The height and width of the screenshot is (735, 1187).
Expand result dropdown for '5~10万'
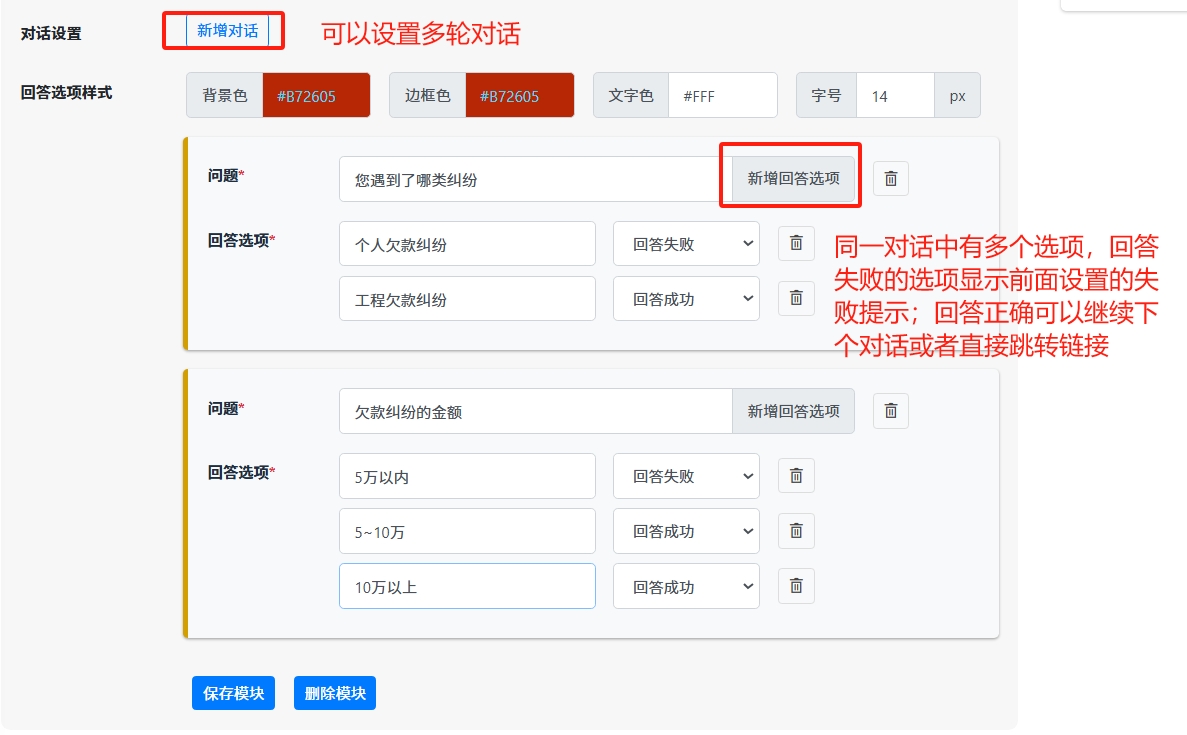click(686, 531)
